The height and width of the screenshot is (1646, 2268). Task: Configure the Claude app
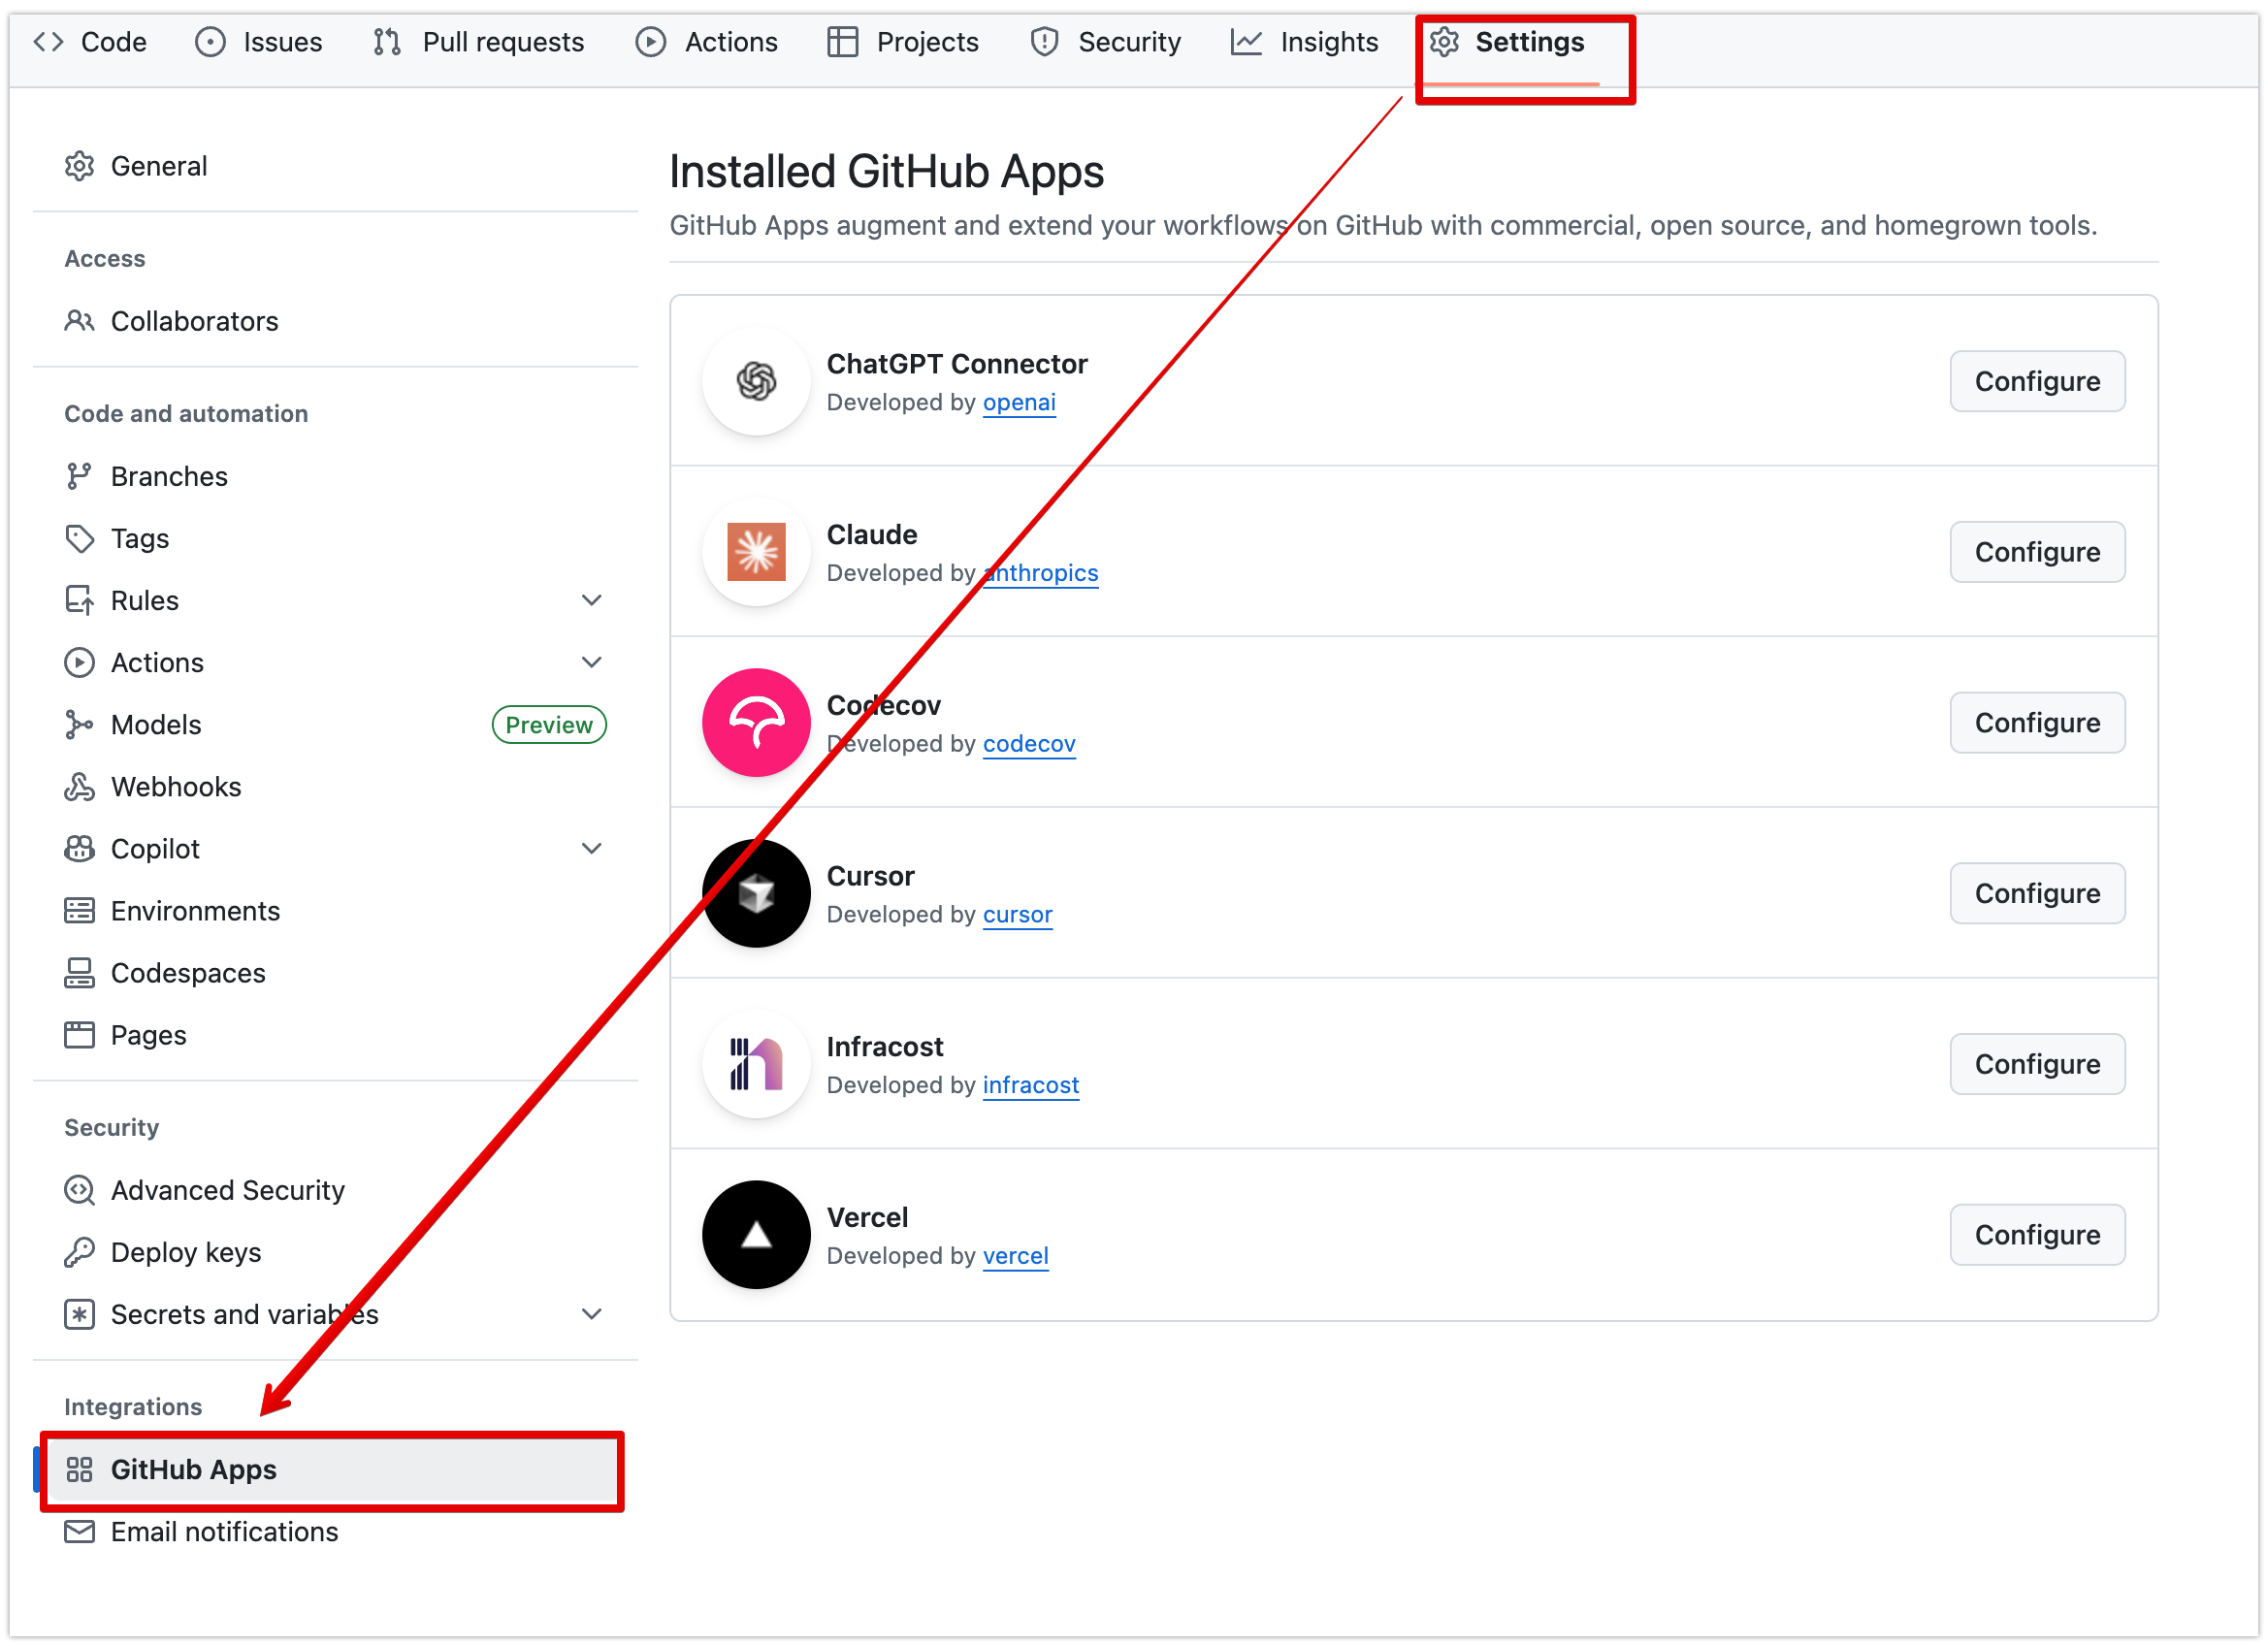(2036, 552)
